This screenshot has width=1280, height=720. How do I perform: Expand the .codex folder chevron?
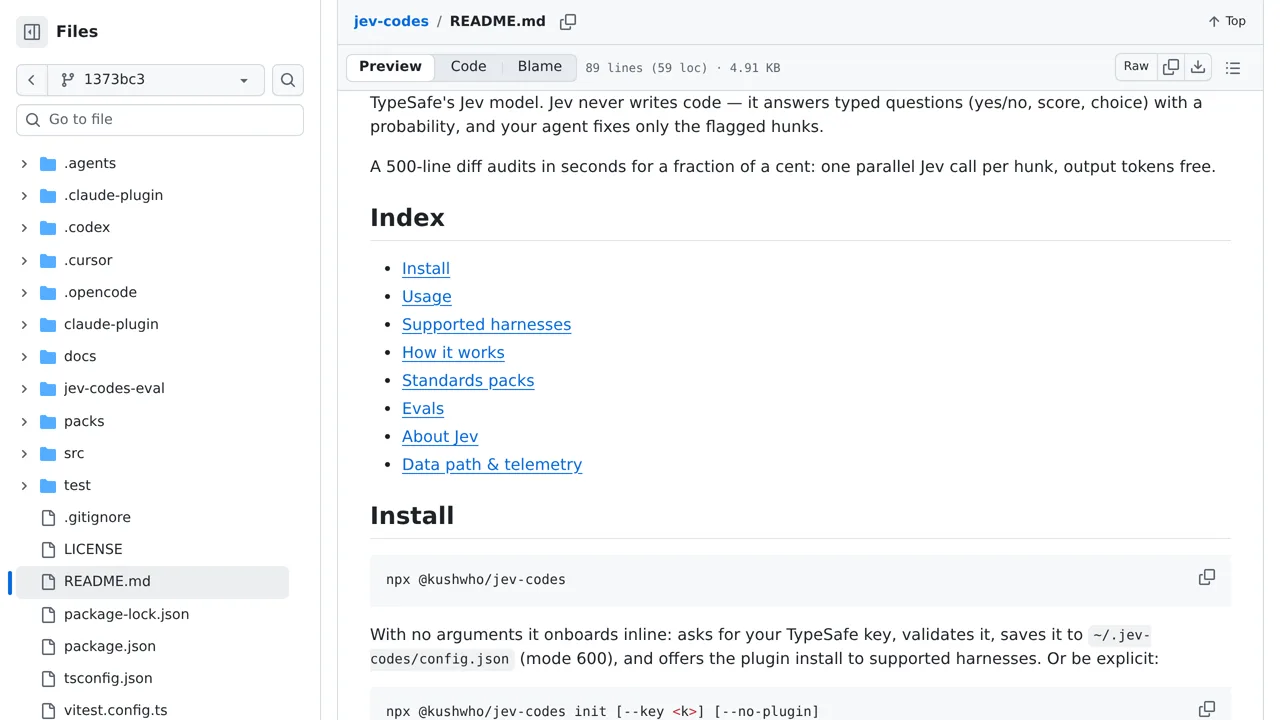pos(24,228)
